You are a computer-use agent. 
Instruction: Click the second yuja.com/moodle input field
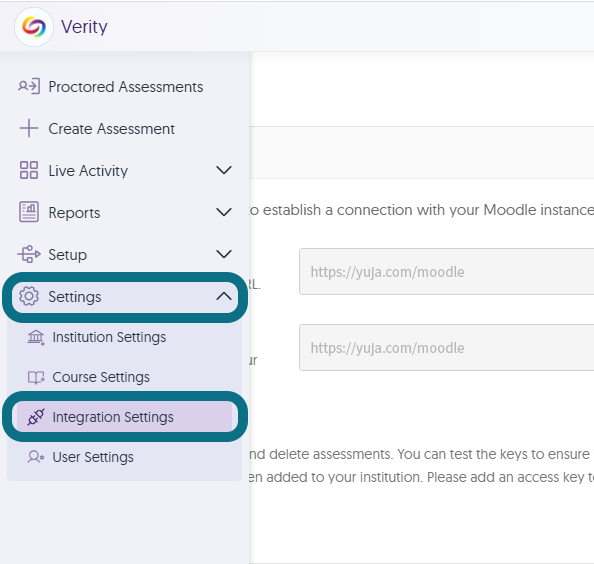pos(447,347)
